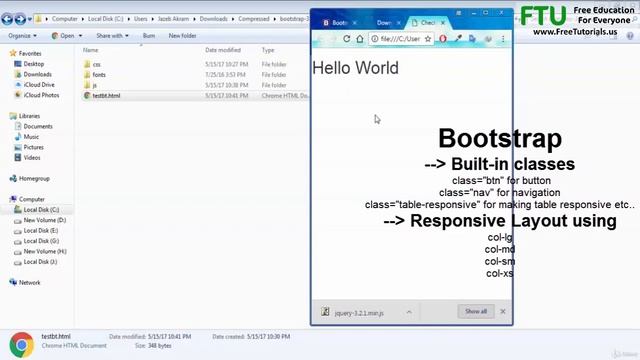This screenshot has width=640, height=360.
Task: Click Compressed in the breadcrumb path
Action: (x=254, y=19)
